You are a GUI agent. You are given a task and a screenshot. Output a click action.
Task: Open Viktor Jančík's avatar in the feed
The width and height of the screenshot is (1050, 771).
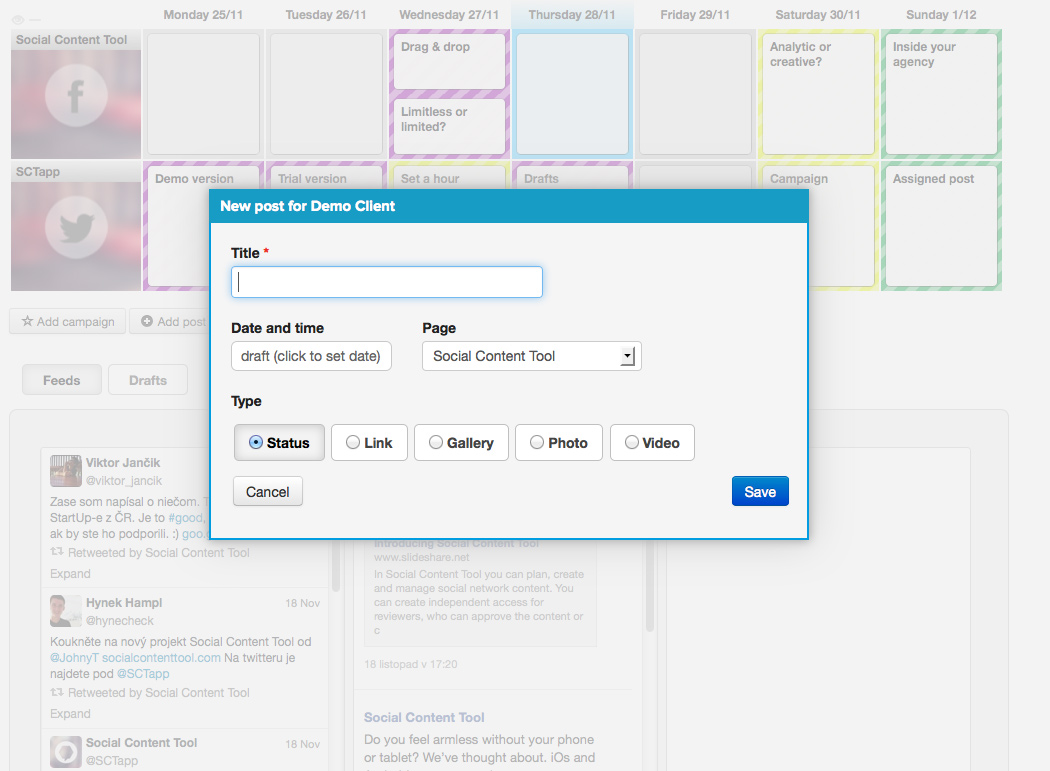pos(66,471)
